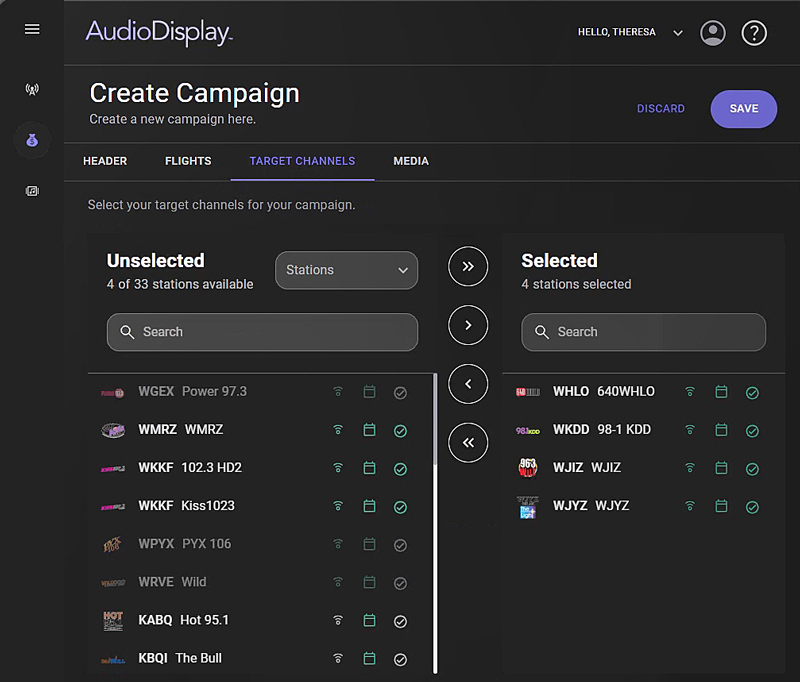Open the campaigns money bag sidebar icon
This screenshot has width=800, height=682.
32,140
